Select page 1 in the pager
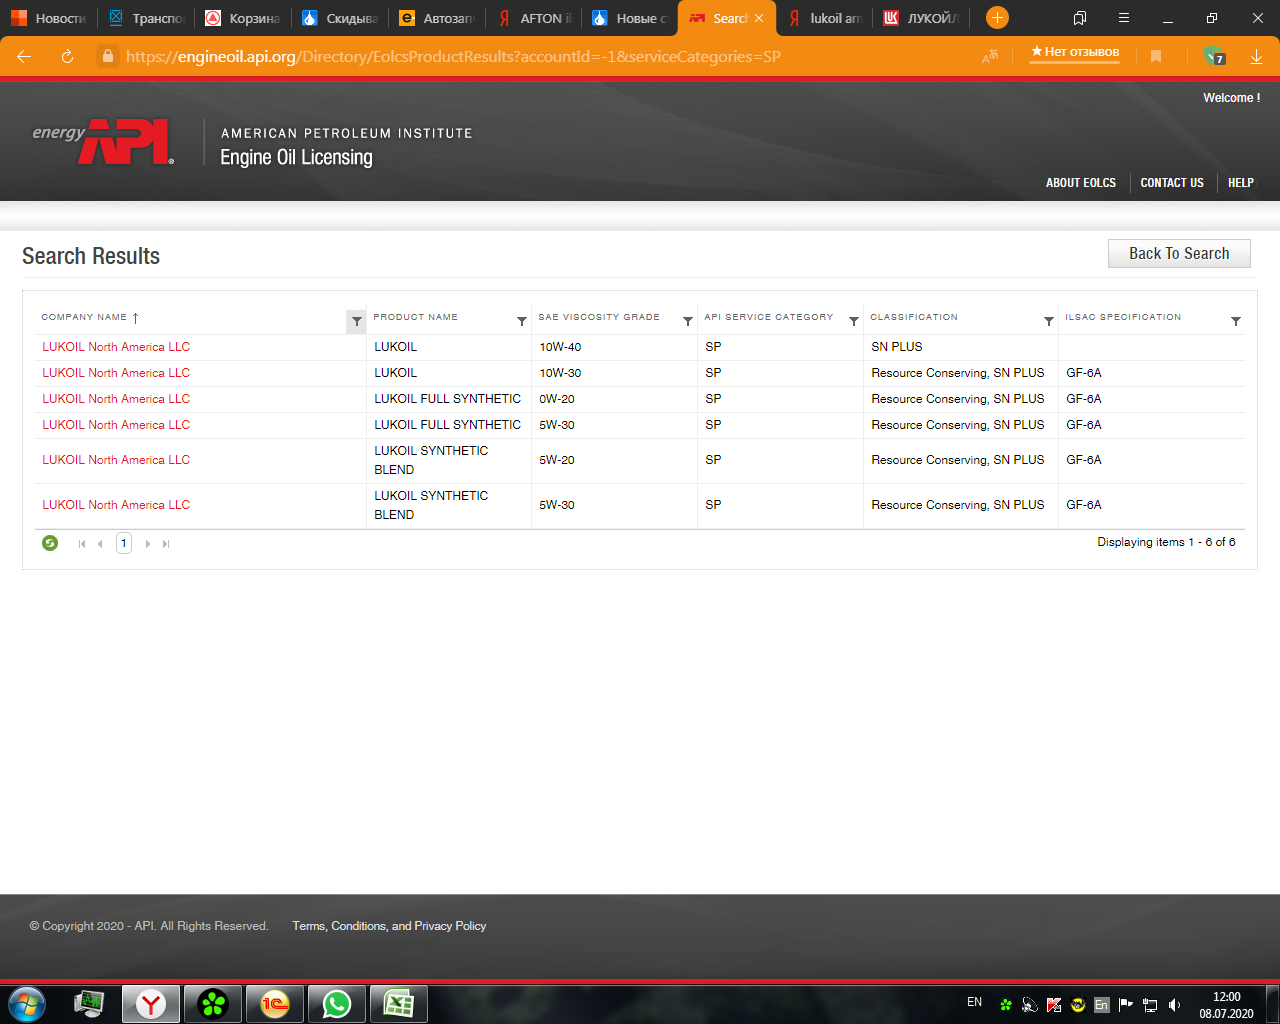 tap(124, 543)
